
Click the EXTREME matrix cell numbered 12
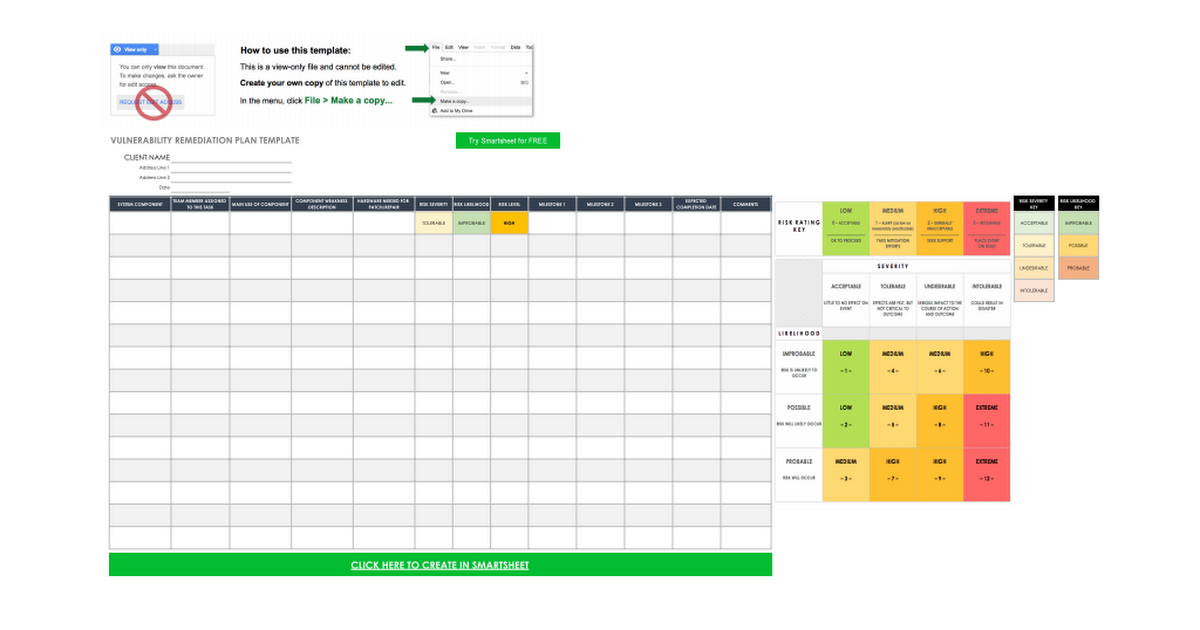coord(987,473)
